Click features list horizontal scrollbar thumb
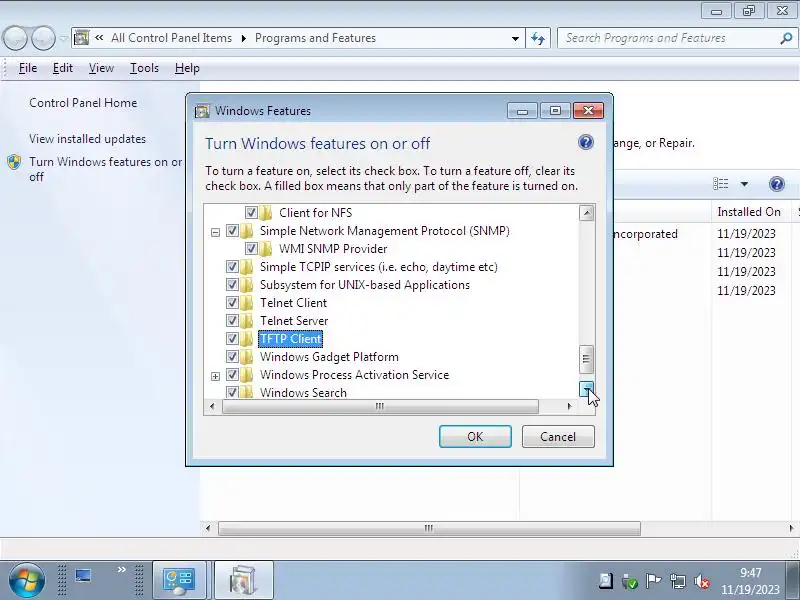Screen dimensions: 800x600 tap(380, 406)
